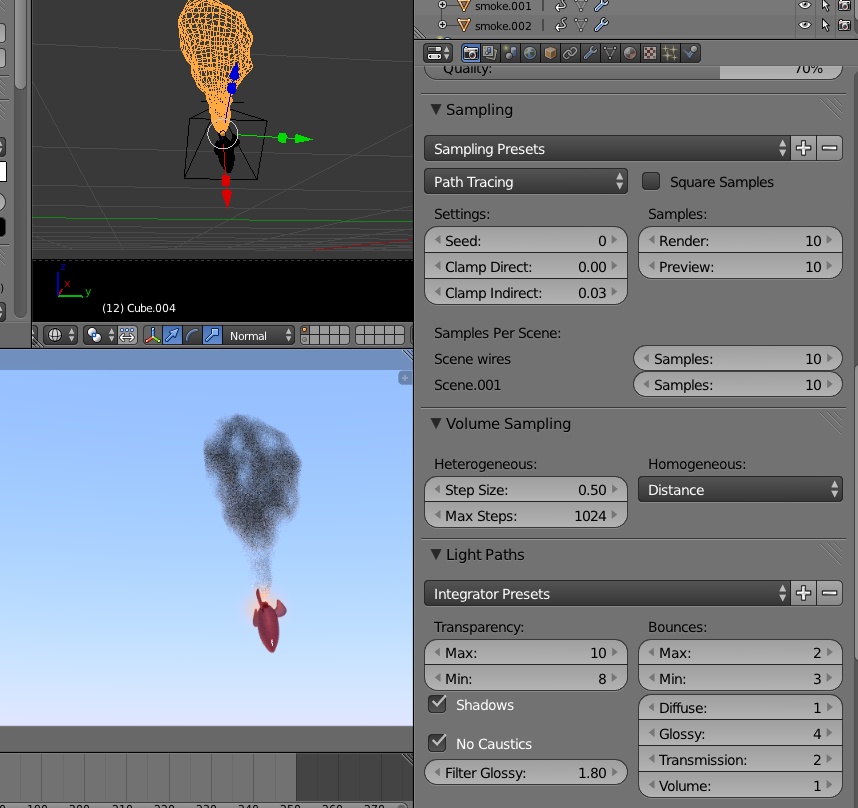Viewport: 858px width, 808px height.
Task: Toggle renderability camera for smoke.001
Action: [x=845, y=5]
